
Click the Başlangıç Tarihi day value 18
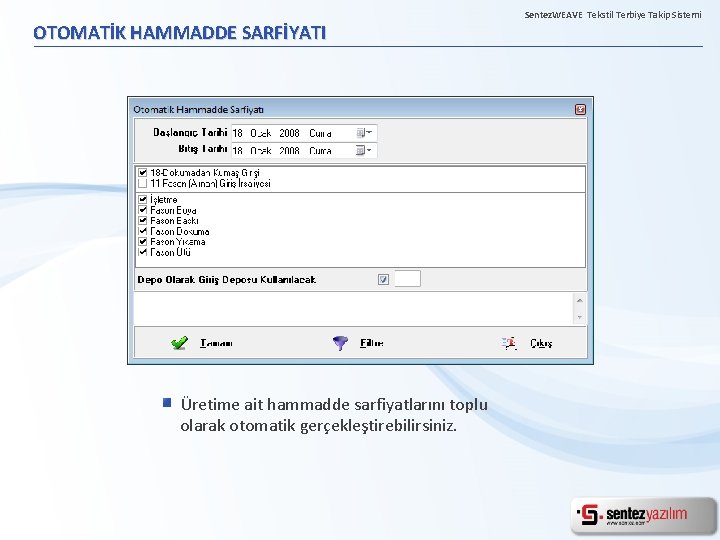tap(237, 133)
